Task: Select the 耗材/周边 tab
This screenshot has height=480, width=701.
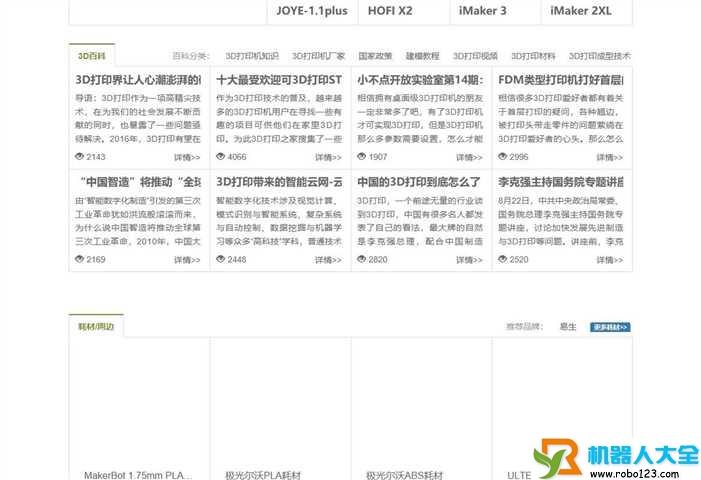Action: 96,327
